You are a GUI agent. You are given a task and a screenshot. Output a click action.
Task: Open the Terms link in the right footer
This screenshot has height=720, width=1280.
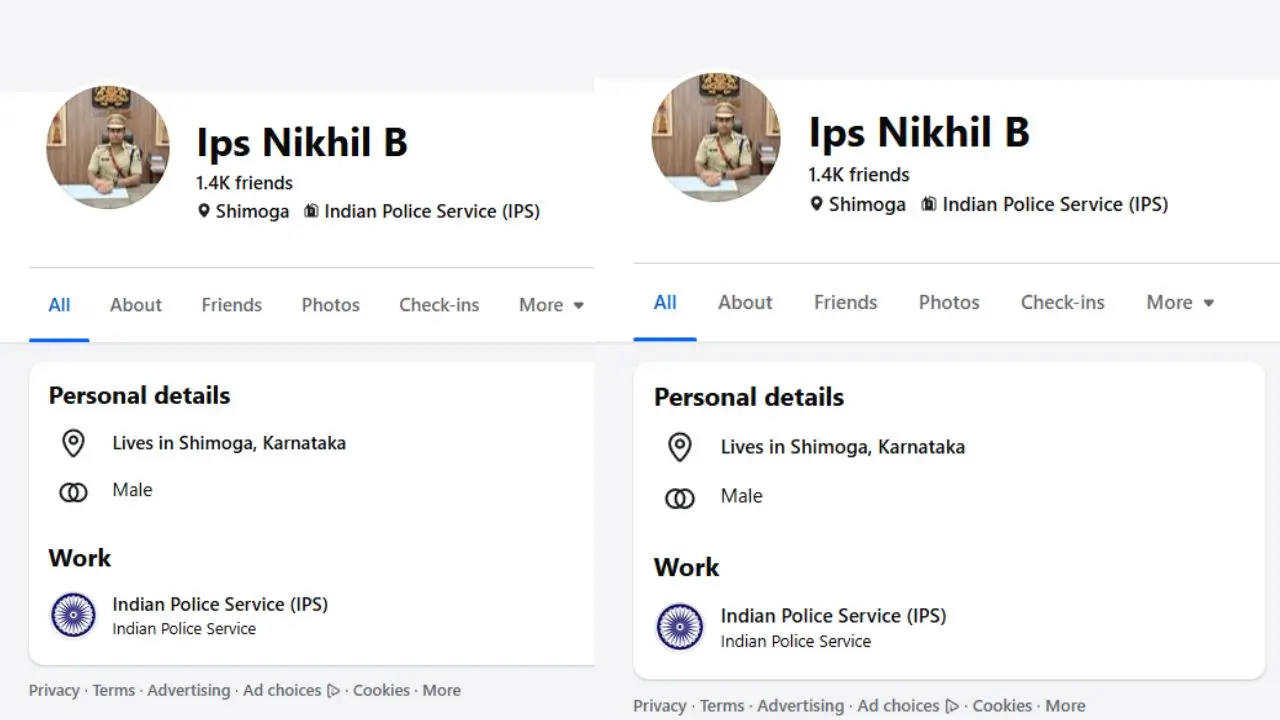722,706
